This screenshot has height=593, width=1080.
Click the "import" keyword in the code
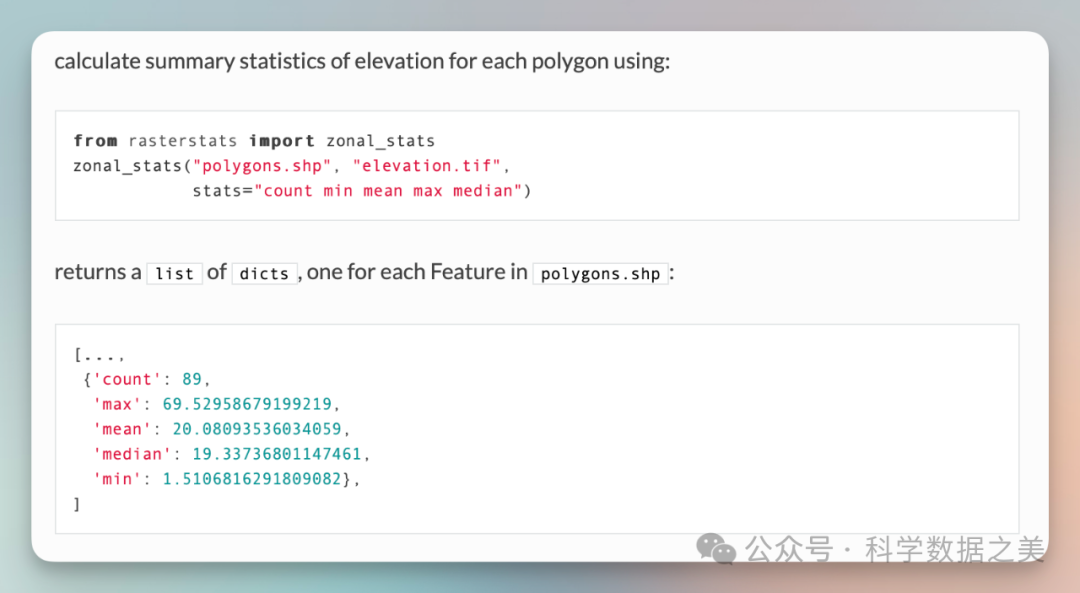pos(282,141)
